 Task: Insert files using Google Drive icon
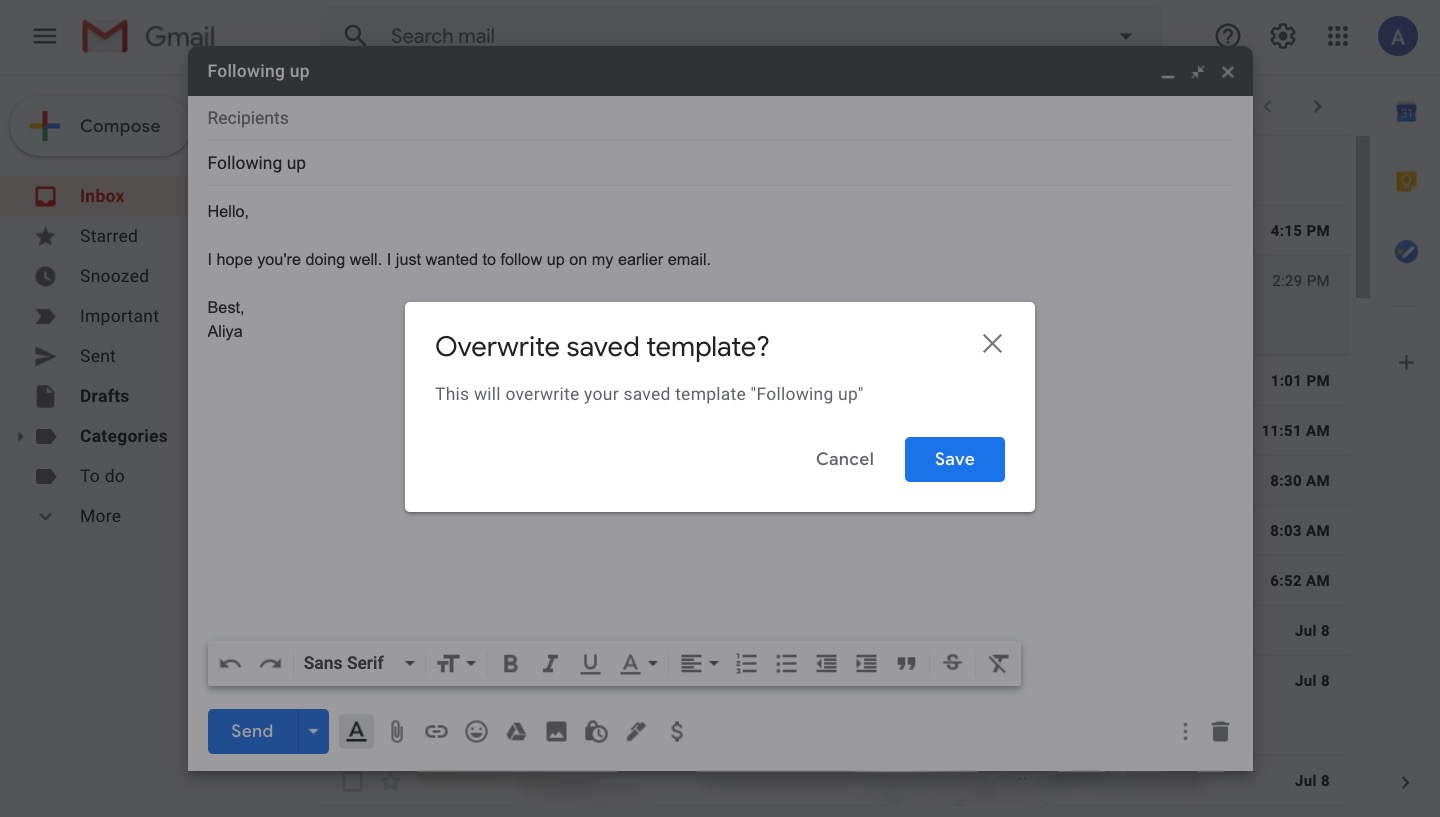coord(516,732)
